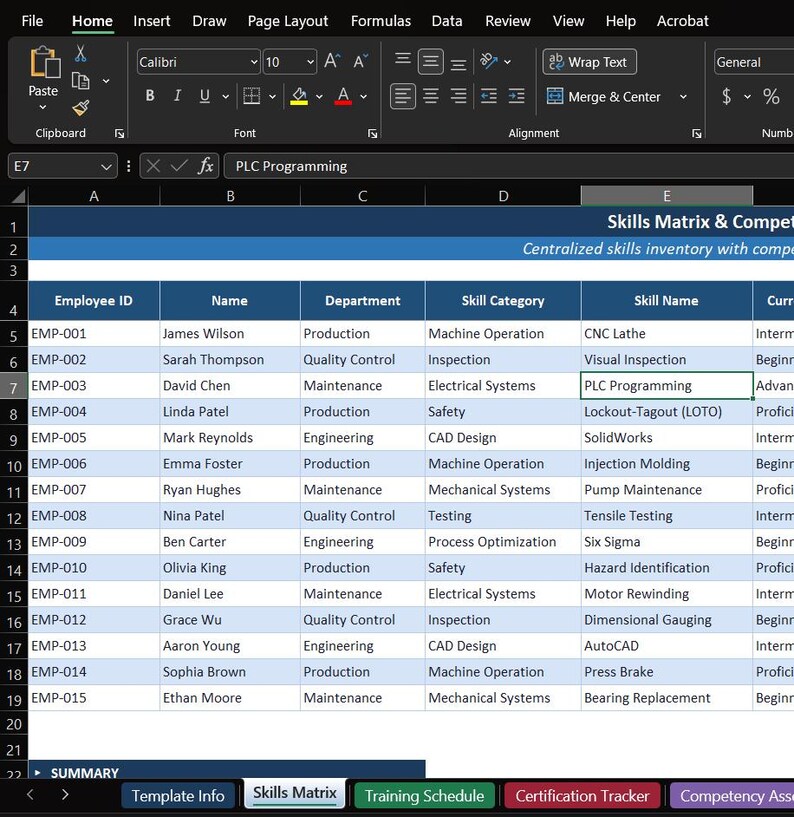
Task: Open the font size dropdown
Action: point(310,62)
